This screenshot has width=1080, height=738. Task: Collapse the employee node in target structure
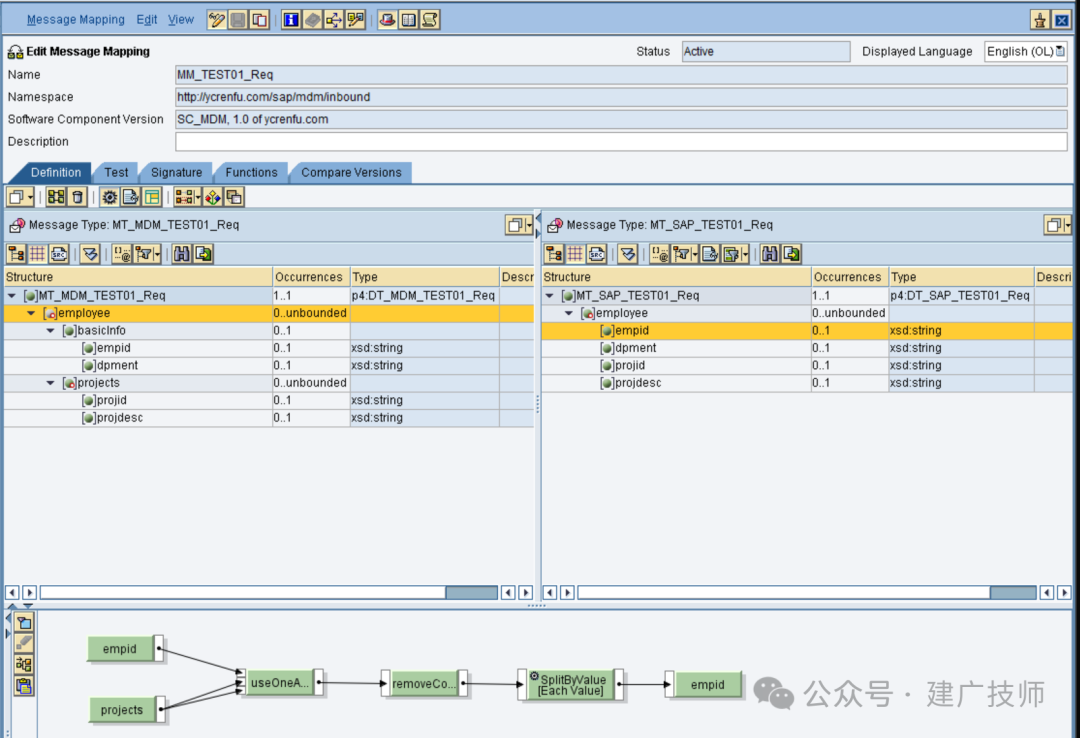pos(569,313)
